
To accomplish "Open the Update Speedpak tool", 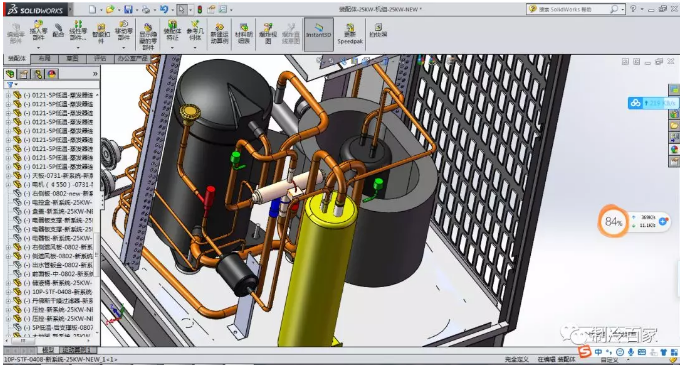I will (x=350, y=34).
